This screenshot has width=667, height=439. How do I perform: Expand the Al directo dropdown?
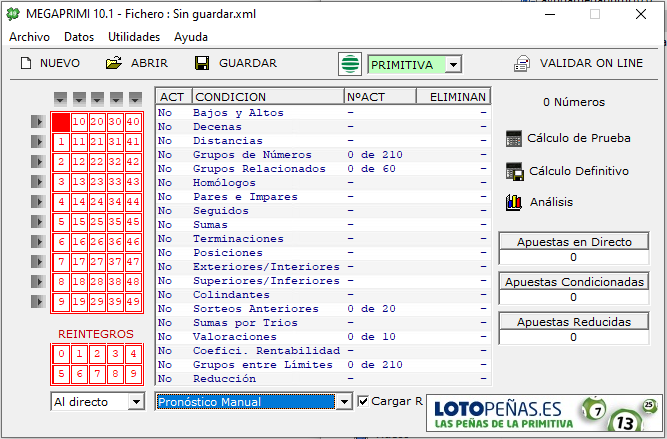point(136,401)
